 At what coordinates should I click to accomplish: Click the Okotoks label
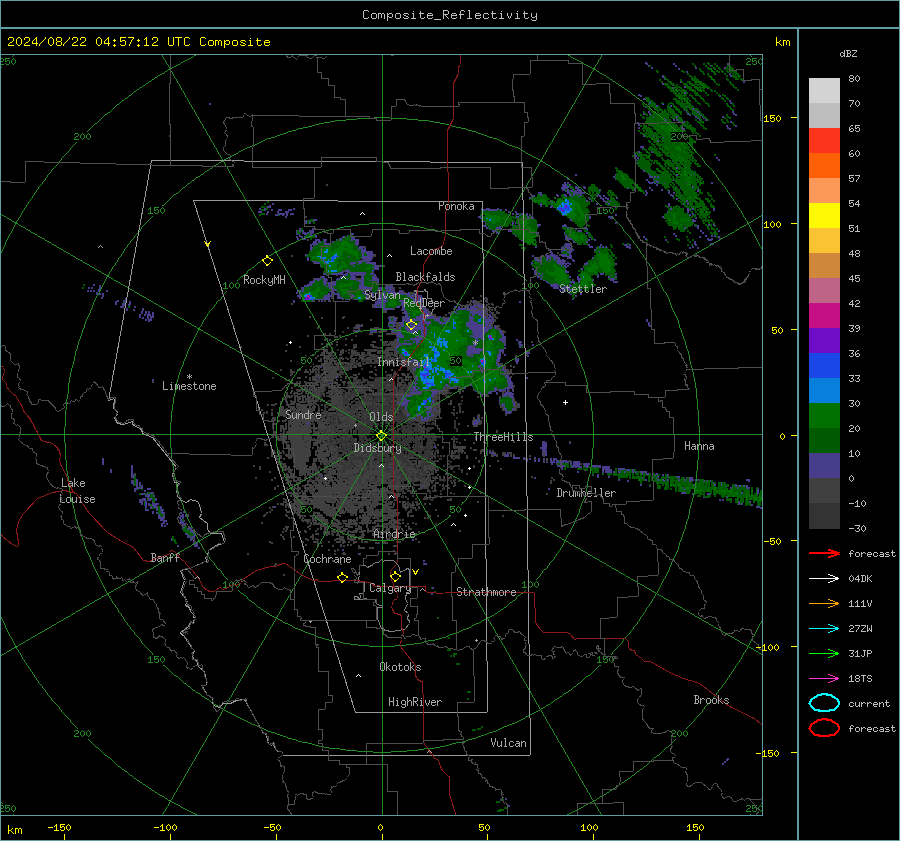tap(400, 666)
